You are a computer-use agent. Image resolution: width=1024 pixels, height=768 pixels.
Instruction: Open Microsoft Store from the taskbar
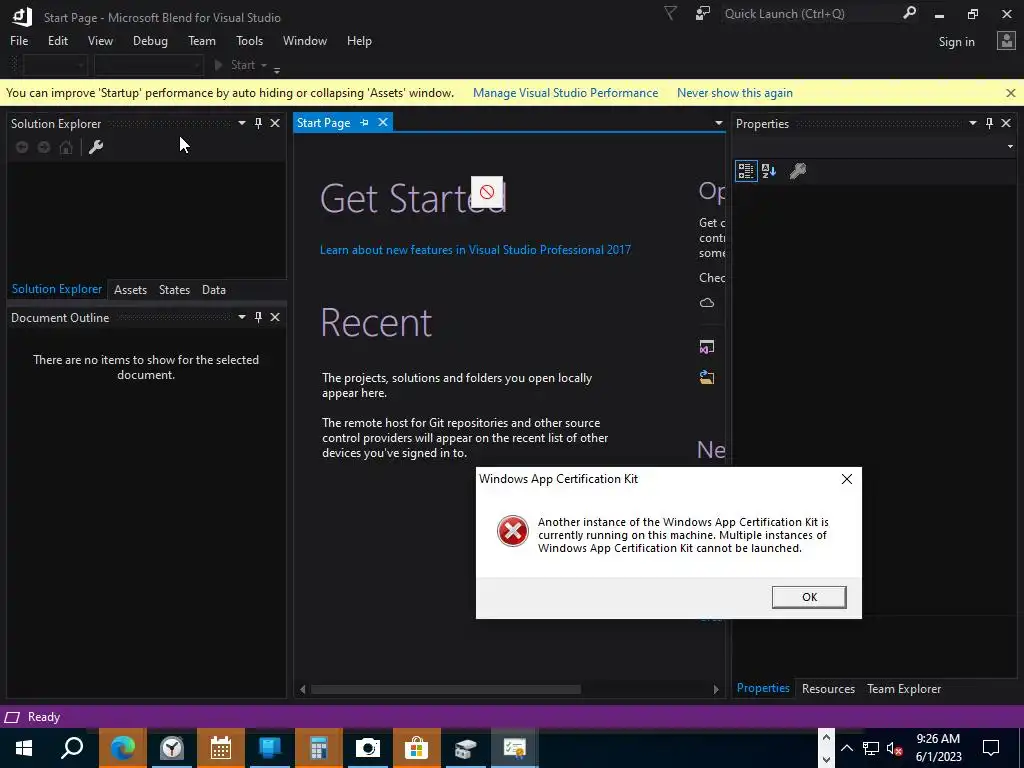(x=417, y=748)
